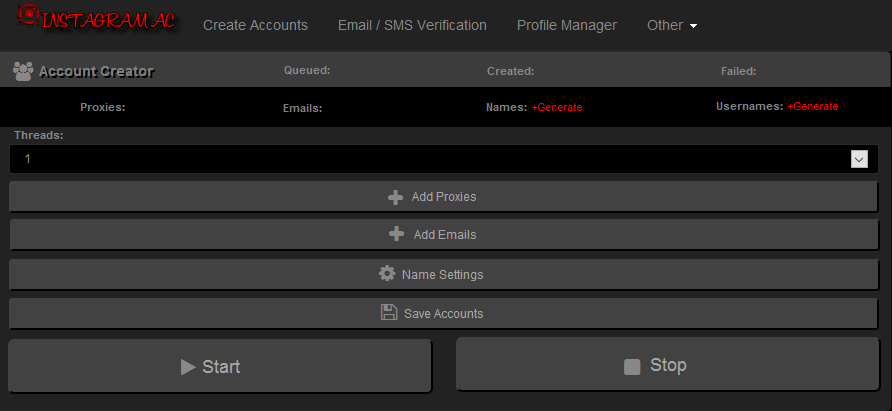Click +Generate next to Names
This screenshot has width=892, height=411.
pos(556,108)
